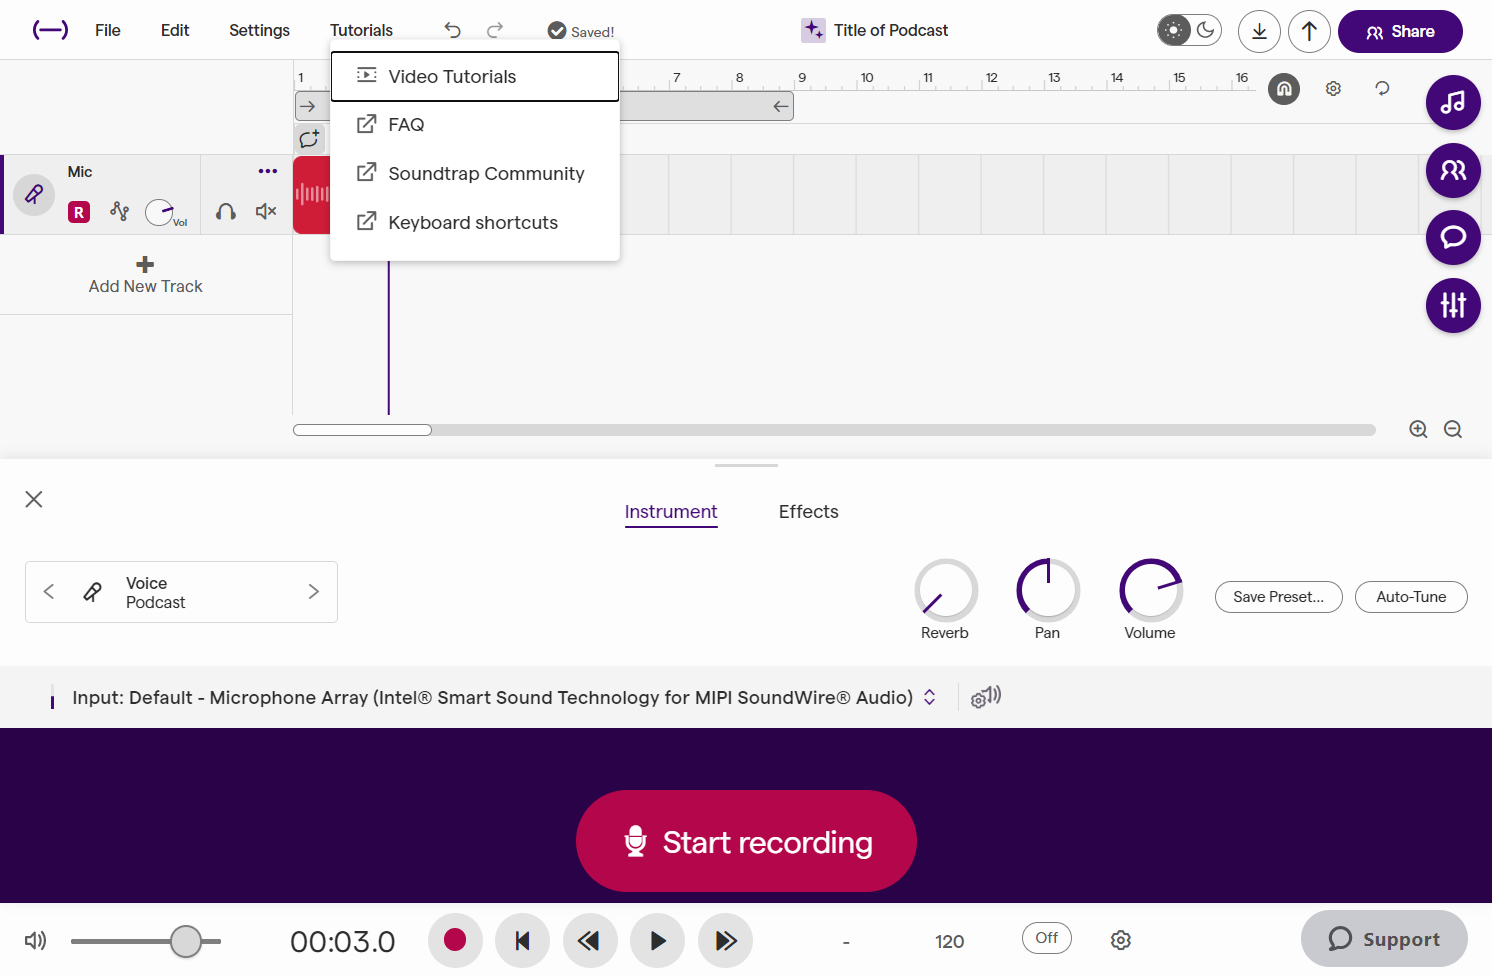Toggle headphone solo on Mic track
This screenshot has width=1492, height=976.
[226, 211]
